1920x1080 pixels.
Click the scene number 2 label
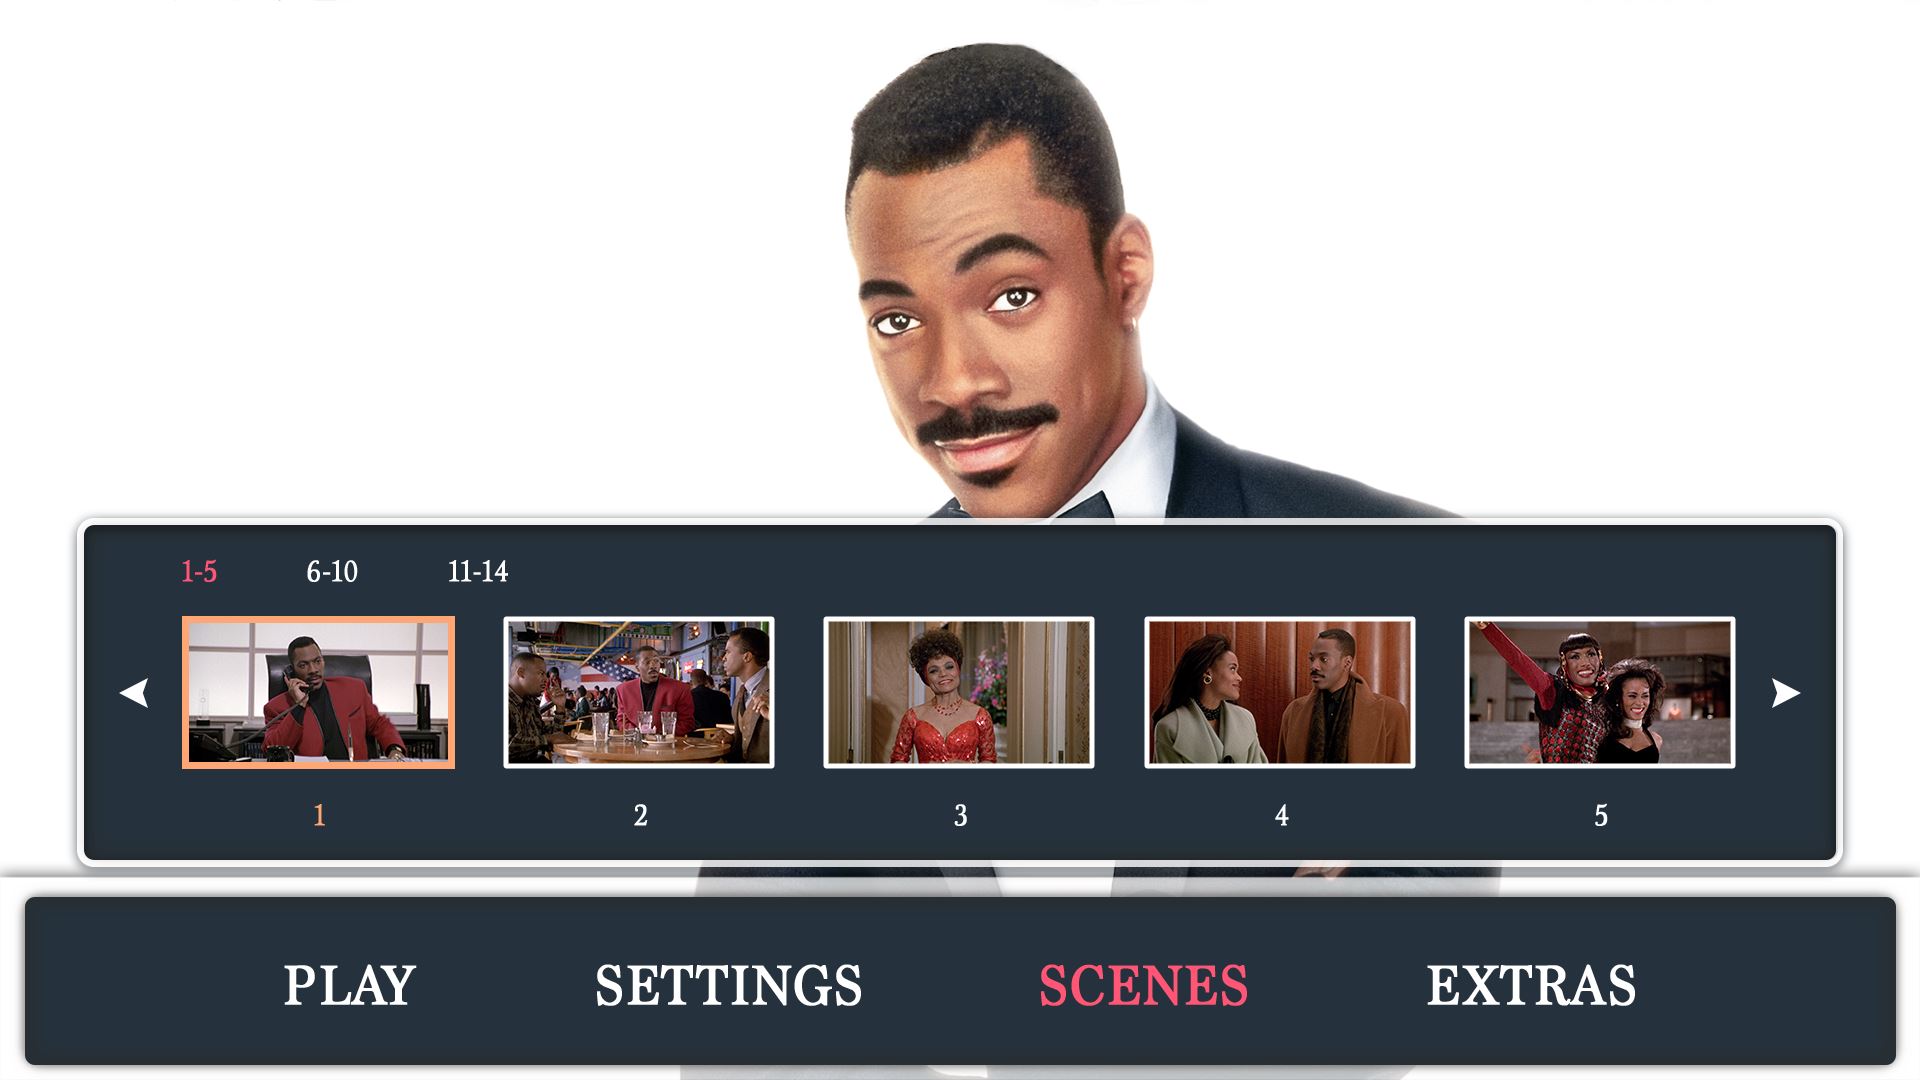pos(640,815)
